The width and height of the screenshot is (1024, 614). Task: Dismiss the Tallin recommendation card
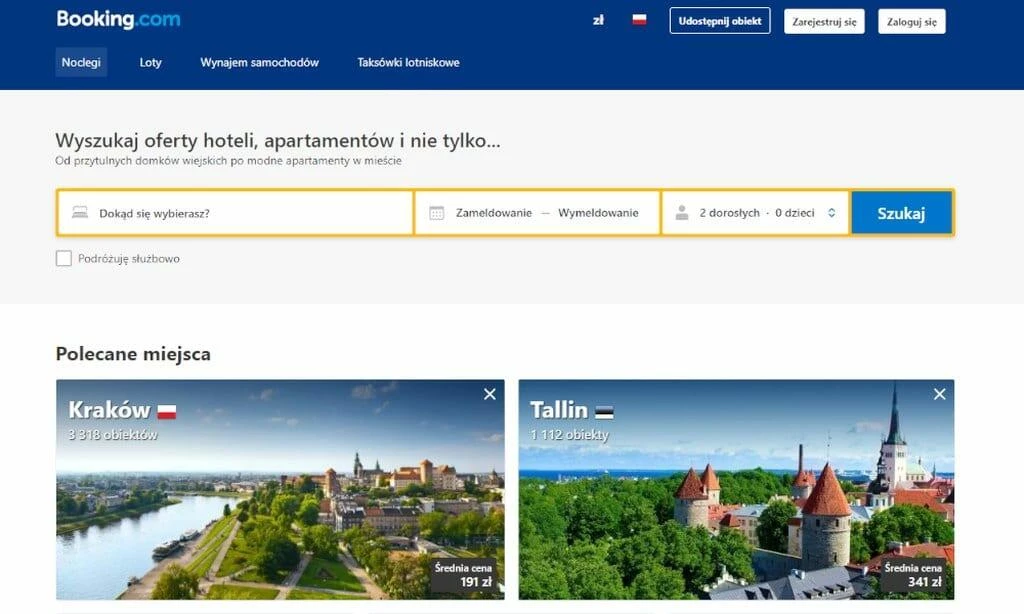click(x=940, y=394)
